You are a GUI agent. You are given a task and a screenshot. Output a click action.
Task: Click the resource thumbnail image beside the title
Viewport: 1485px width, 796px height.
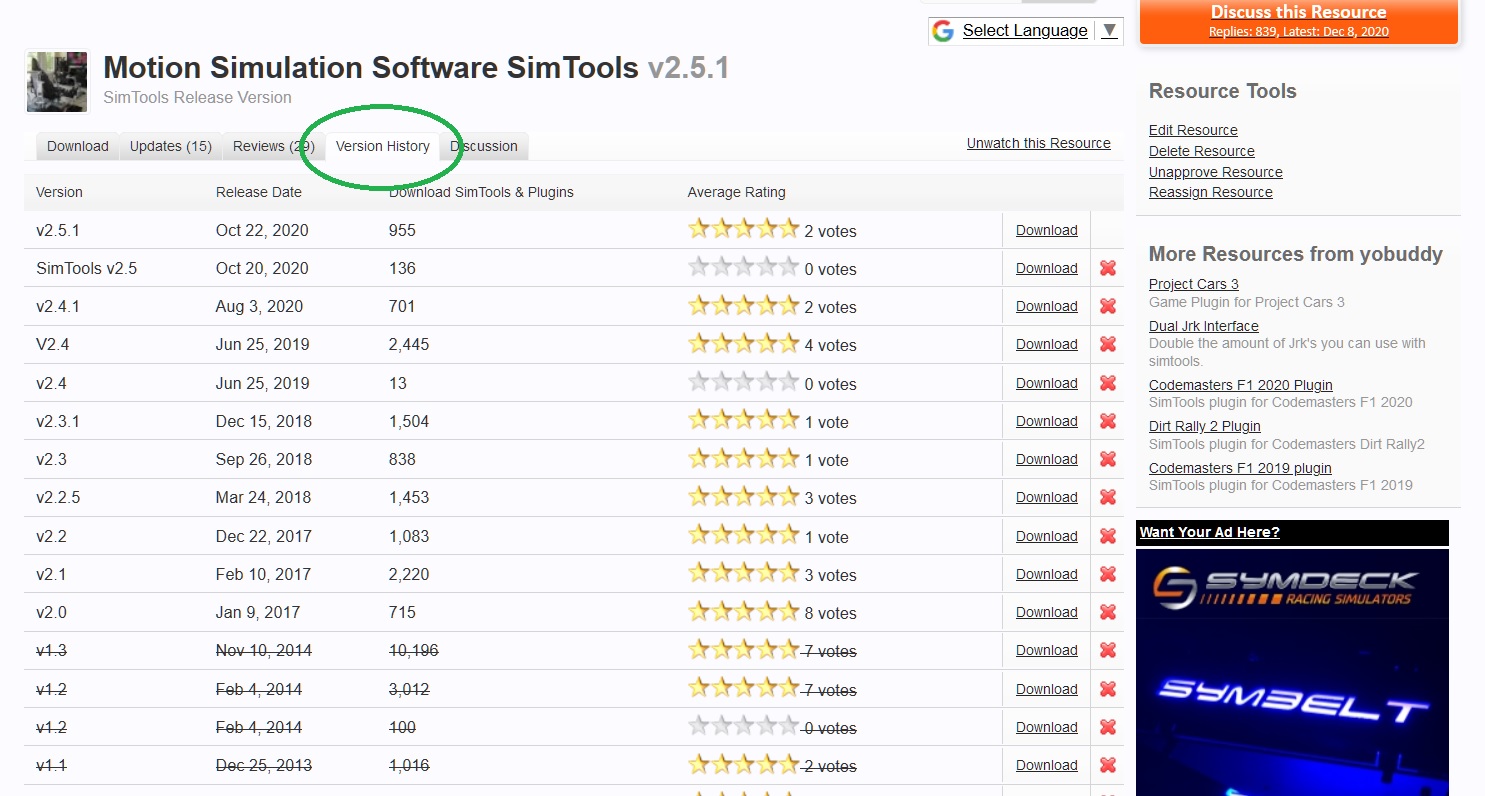coord(57,82)
